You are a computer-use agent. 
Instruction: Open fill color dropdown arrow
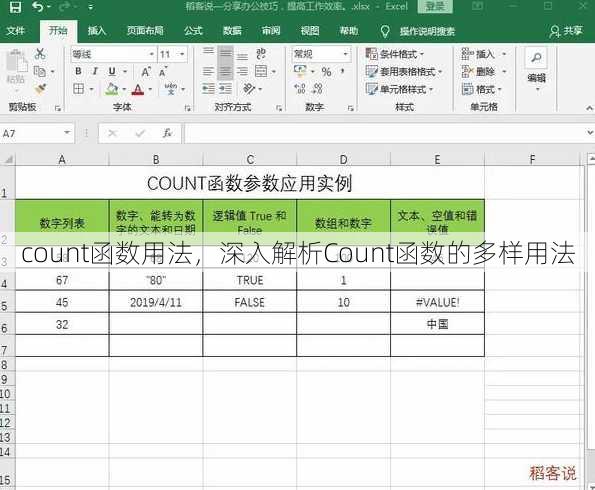(x=124, y=90)
